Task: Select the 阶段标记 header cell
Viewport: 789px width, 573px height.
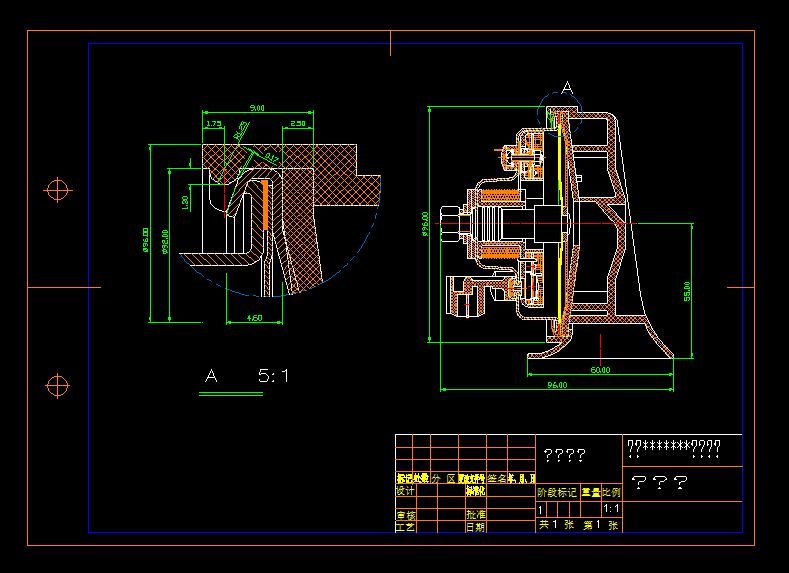Action: [558, 492]
